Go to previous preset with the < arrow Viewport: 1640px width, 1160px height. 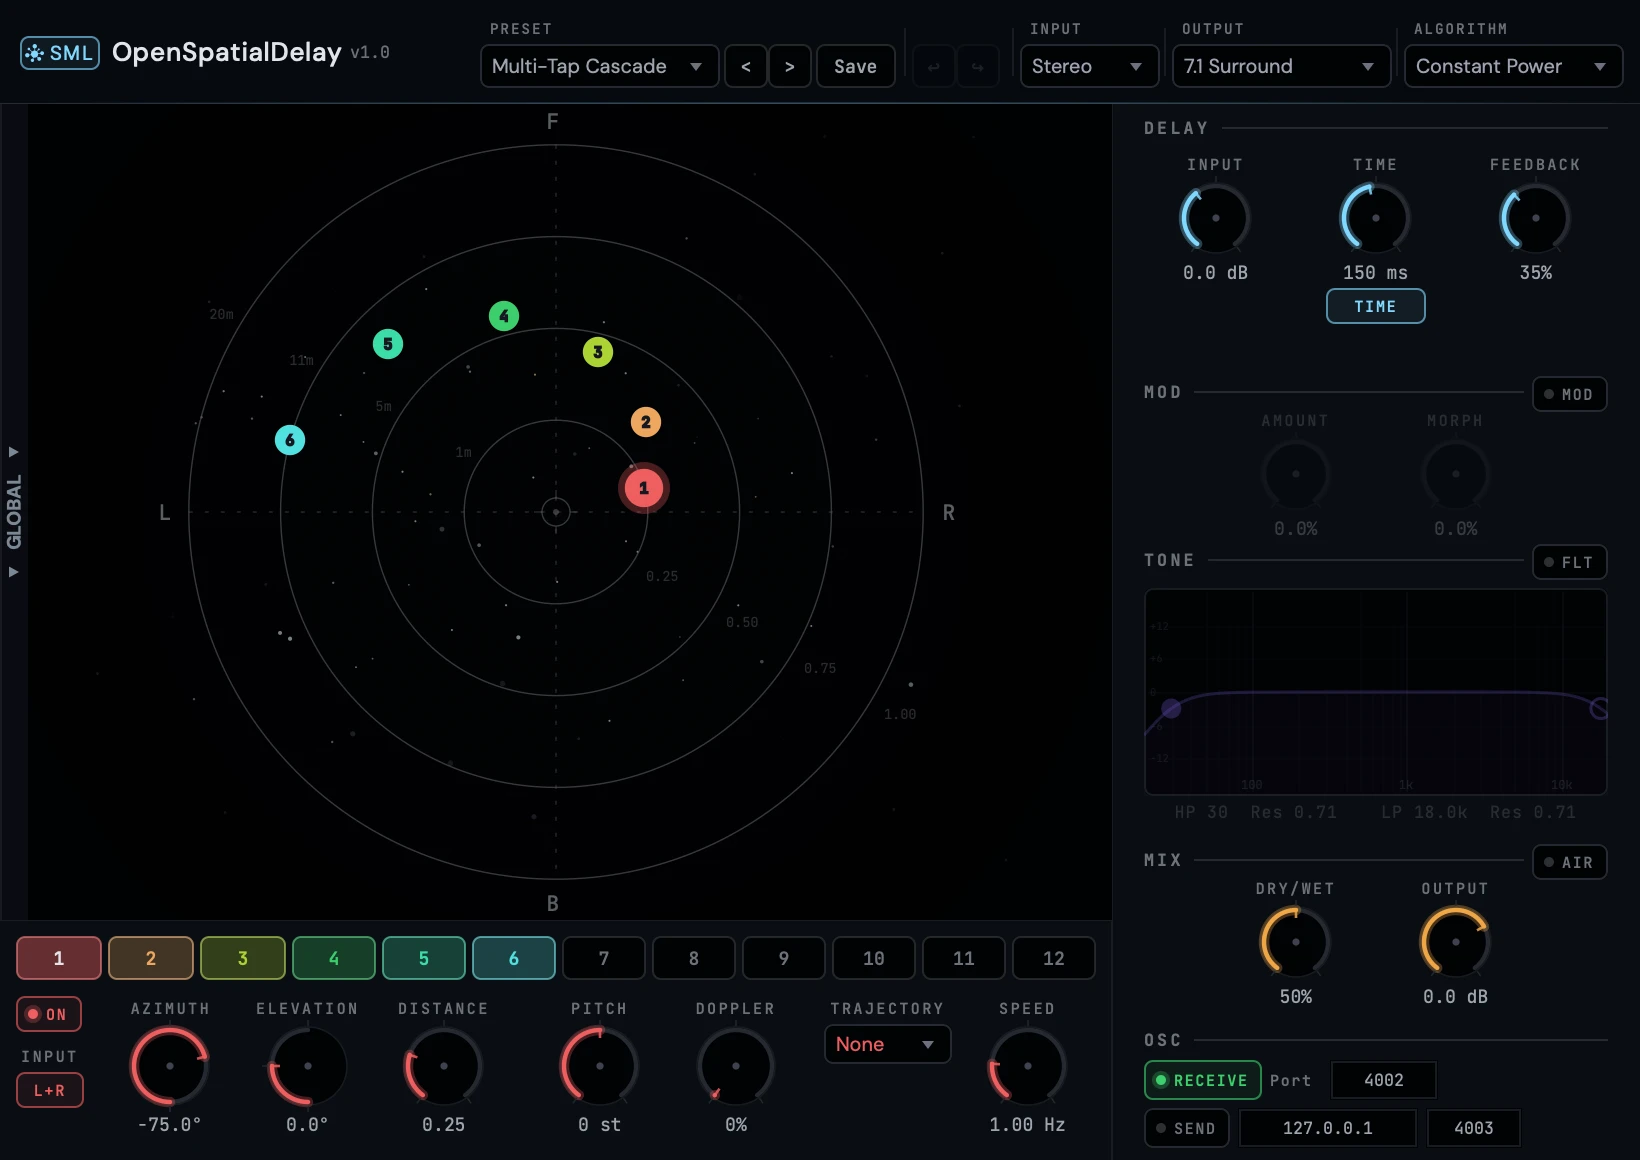(746, 67)
